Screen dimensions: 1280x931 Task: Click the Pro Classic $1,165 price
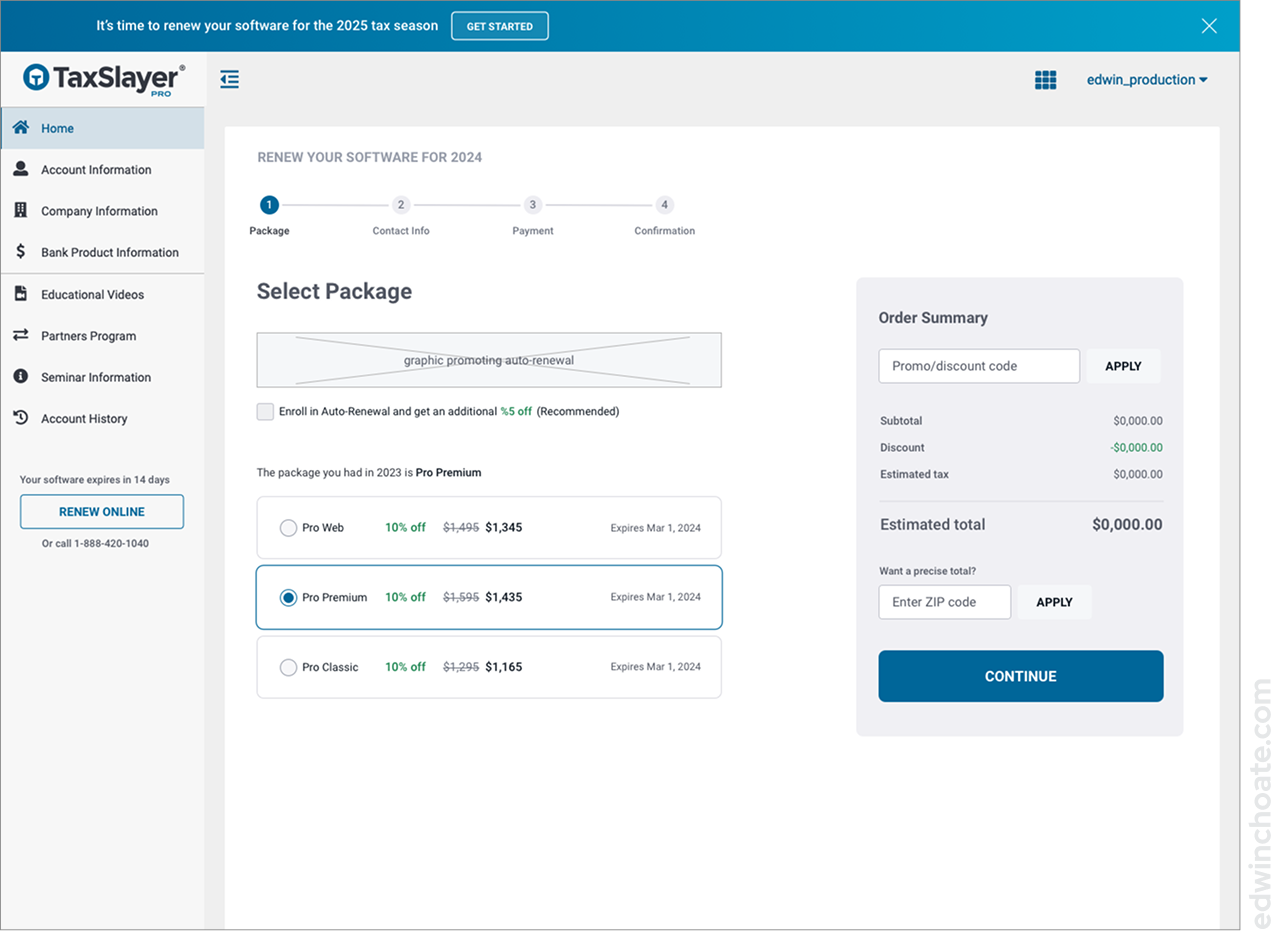504,667
